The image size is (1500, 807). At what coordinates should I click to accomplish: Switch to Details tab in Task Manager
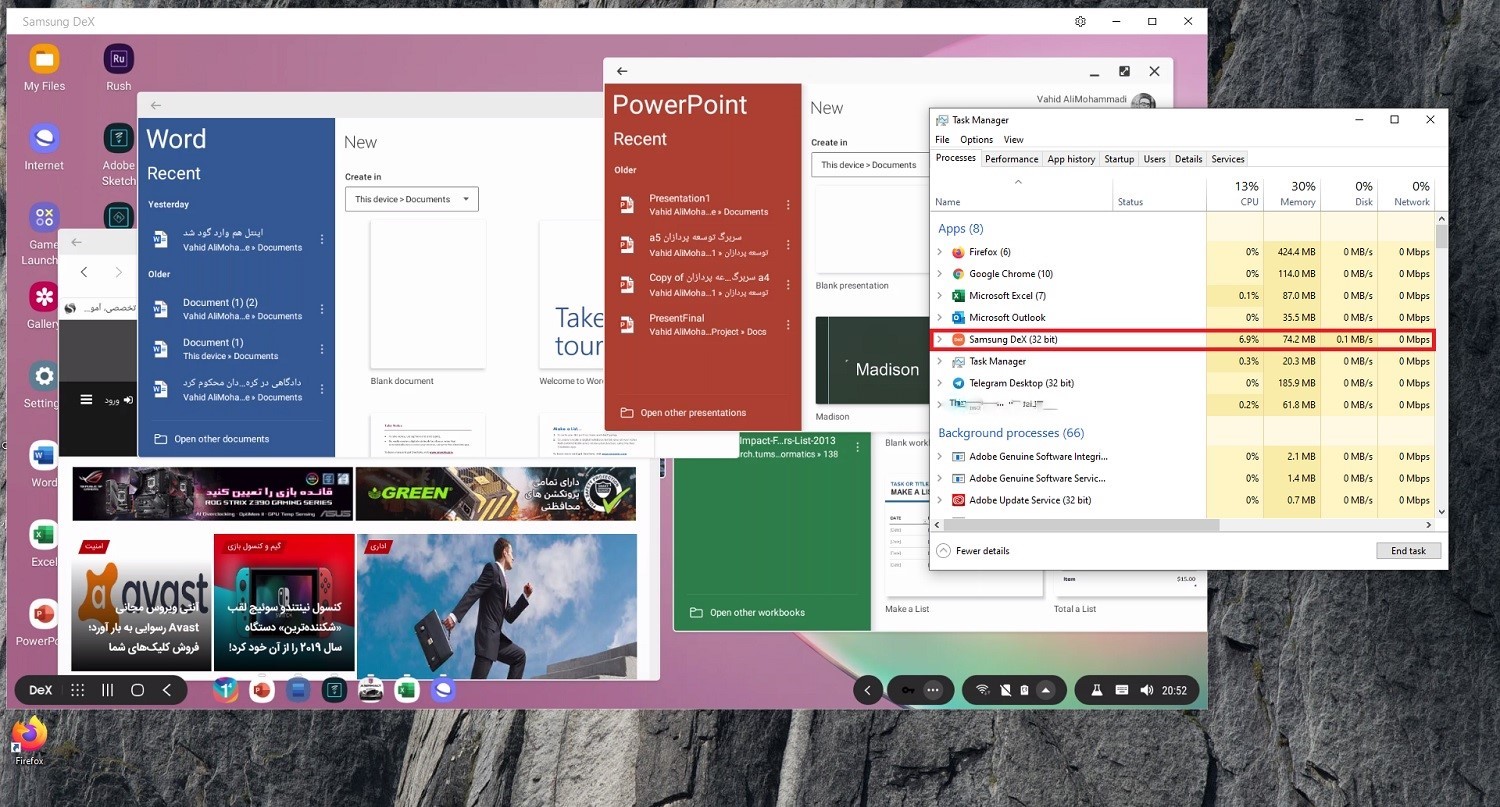pos(1188,159)
